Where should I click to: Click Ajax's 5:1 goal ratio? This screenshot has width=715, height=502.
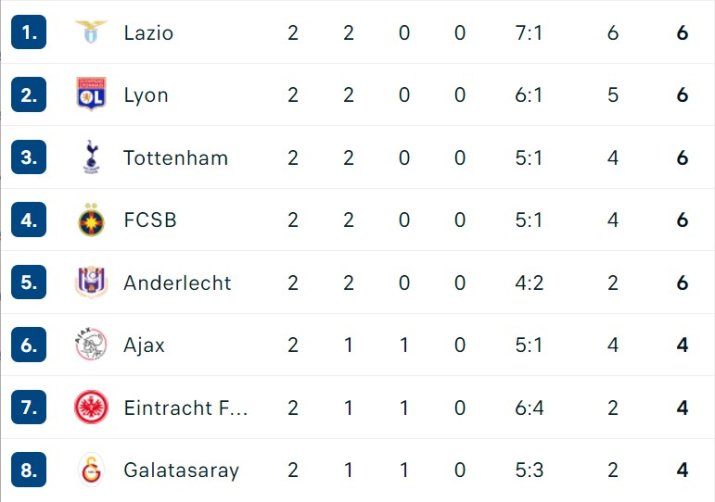click(529, 345)
